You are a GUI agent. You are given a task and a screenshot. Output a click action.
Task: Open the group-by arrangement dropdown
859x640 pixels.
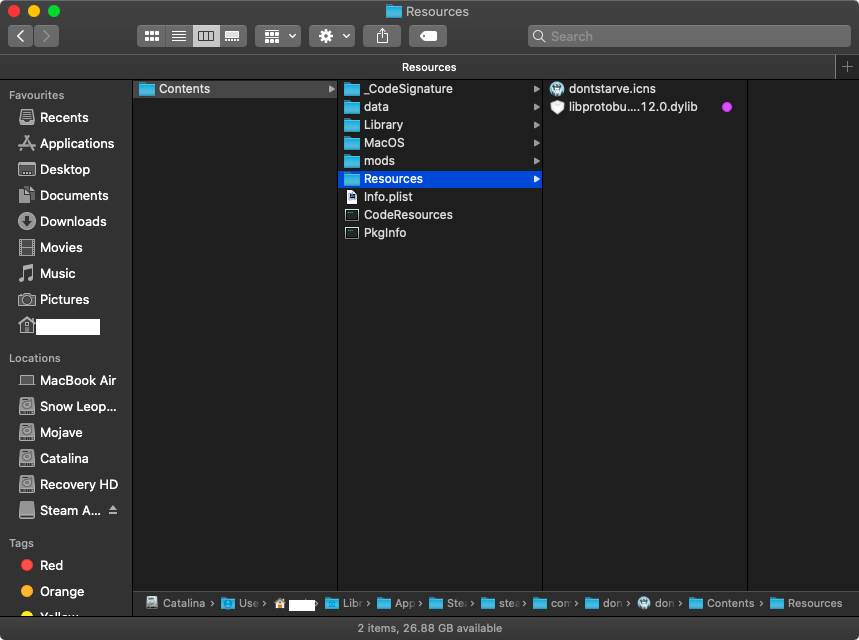click(x=278, y=36)
